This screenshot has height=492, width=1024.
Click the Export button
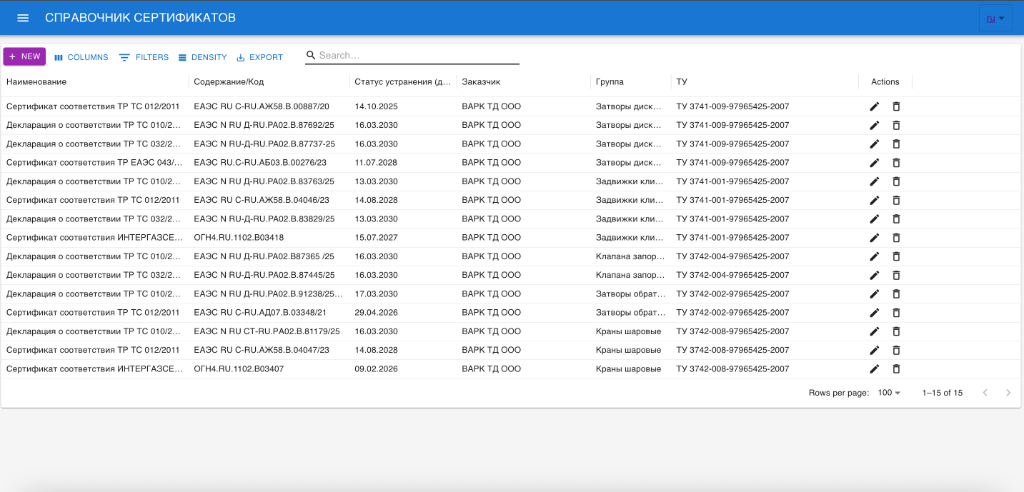tap(259, 57)
